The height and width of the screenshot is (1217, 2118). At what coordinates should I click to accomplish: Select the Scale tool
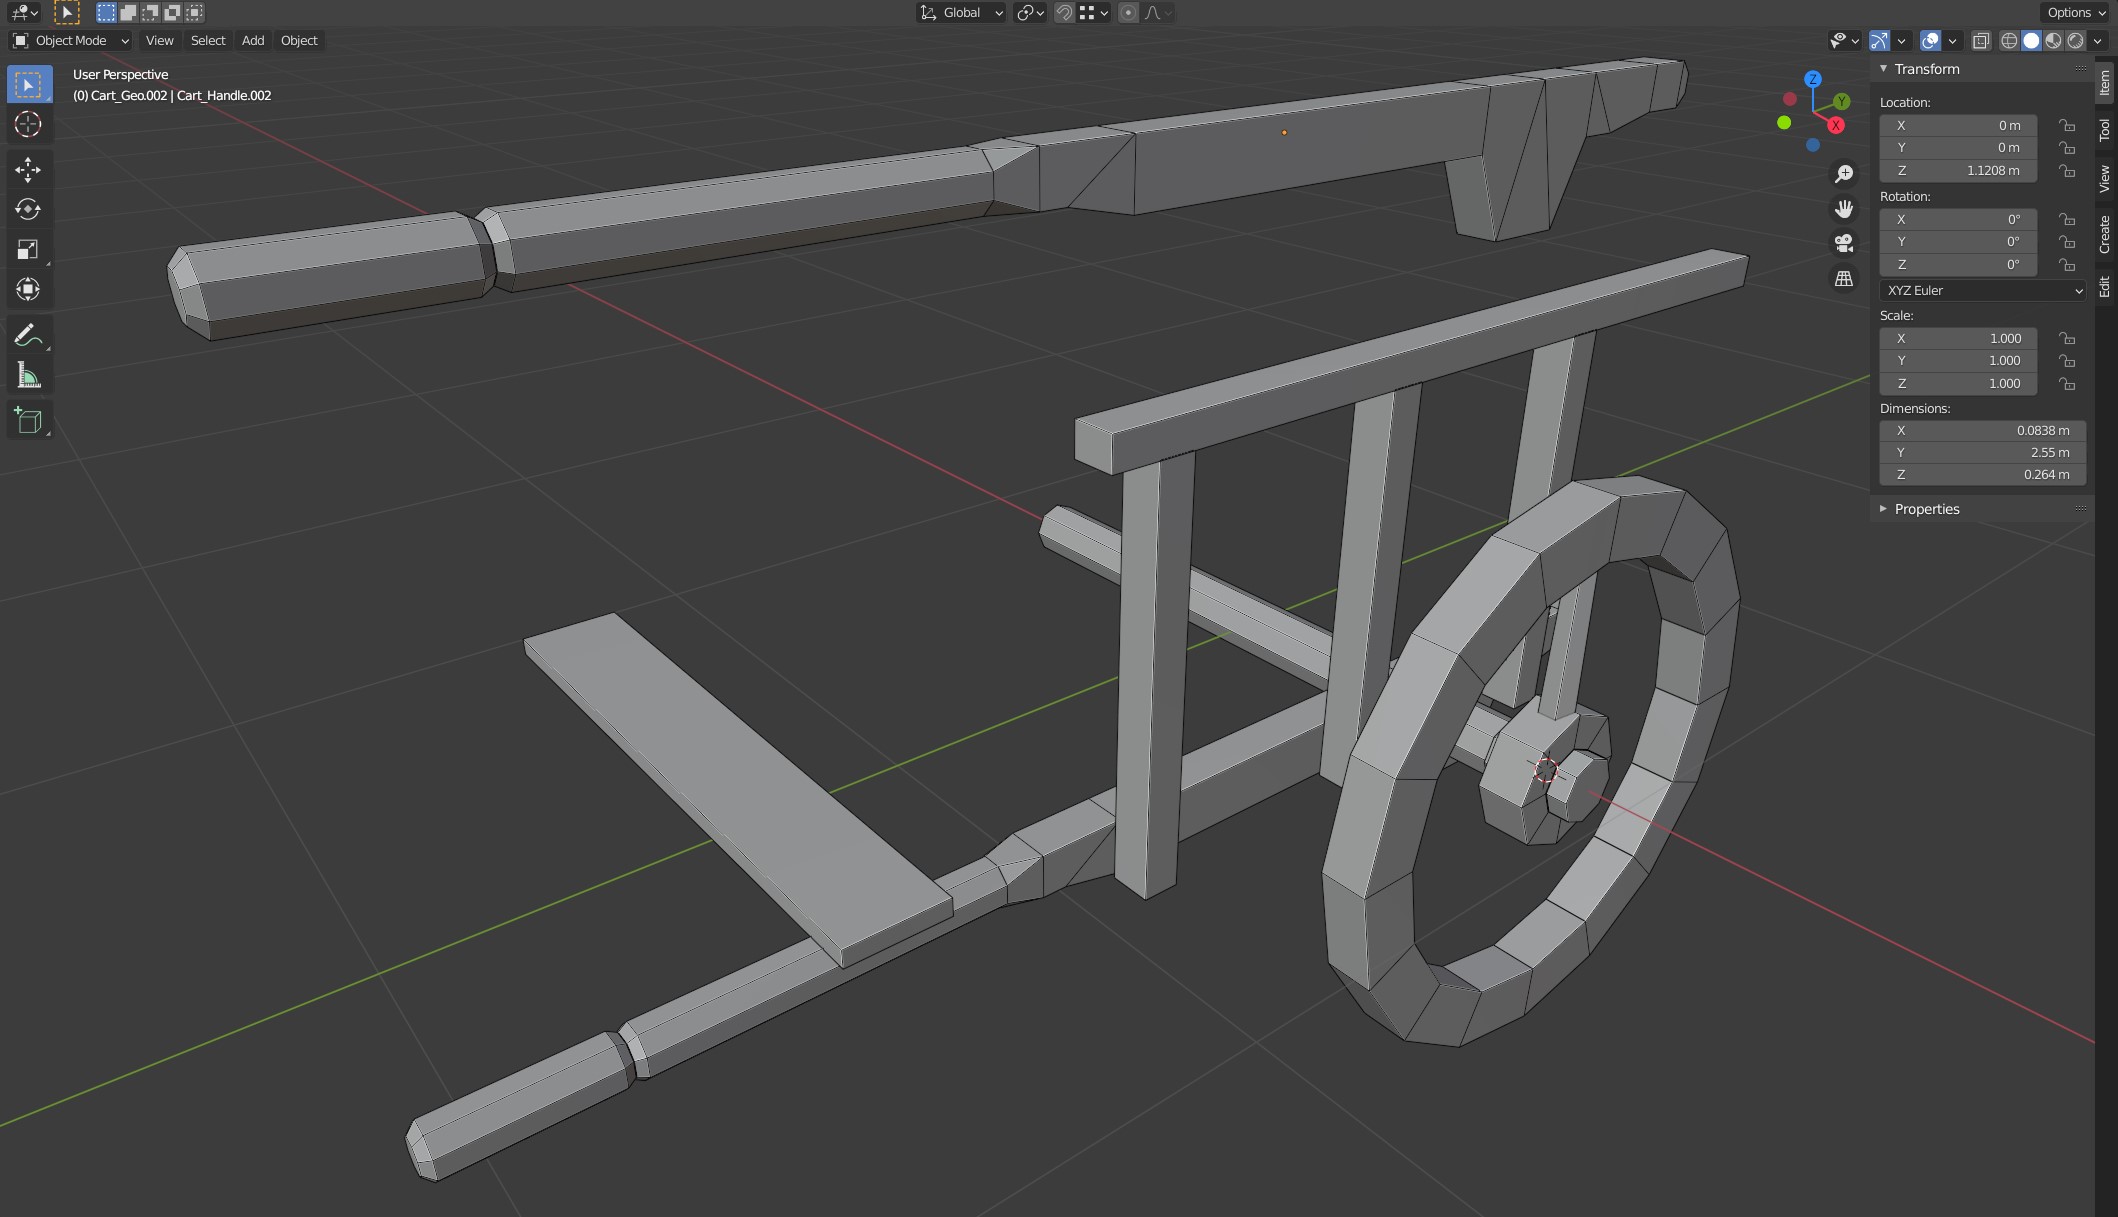coord(28,249)
